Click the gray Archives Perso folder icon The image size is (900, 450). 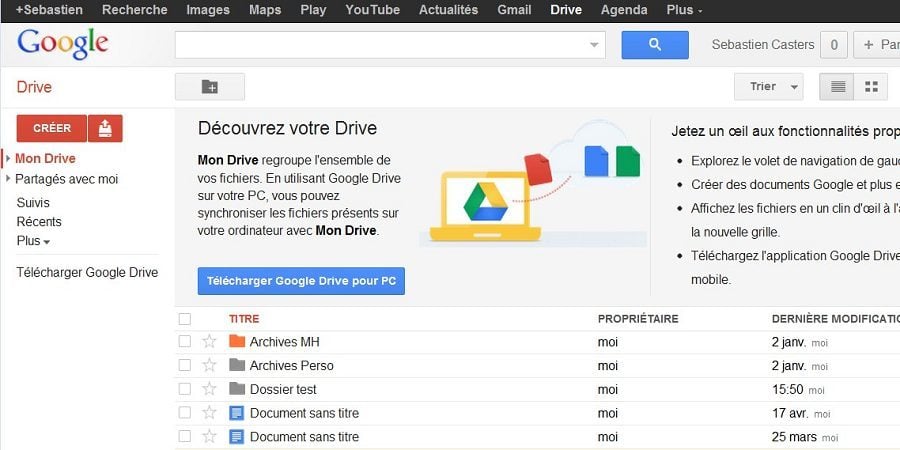coord(237,364)
